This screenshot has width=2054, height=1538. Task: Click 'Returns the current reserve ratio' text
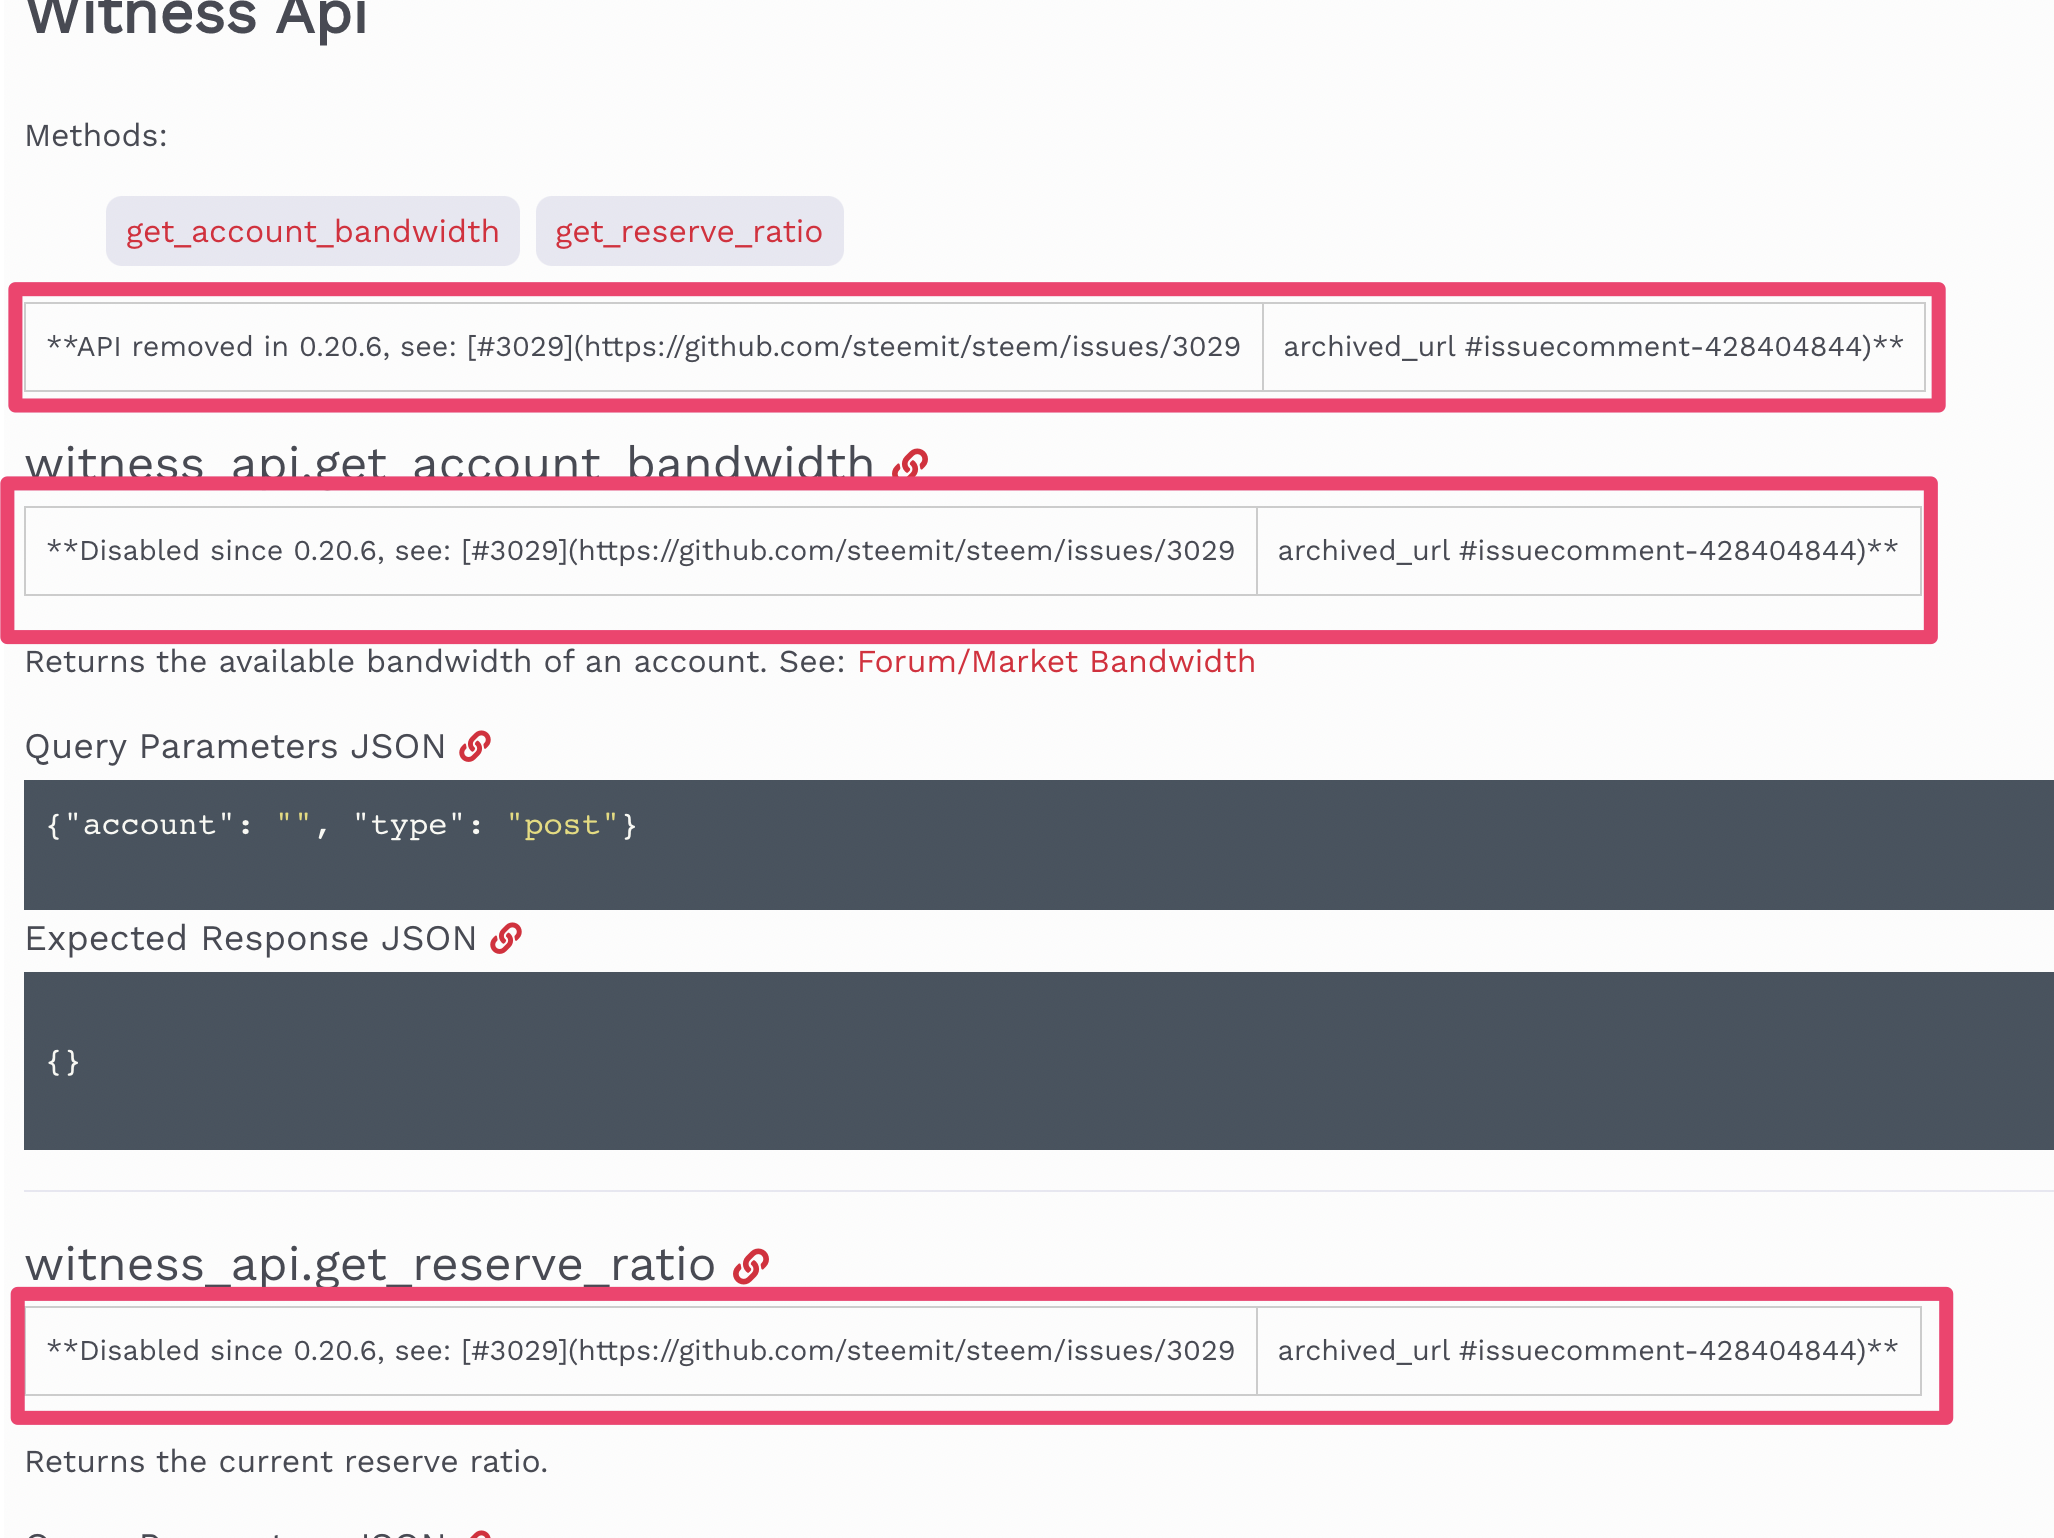point(286,1462)
